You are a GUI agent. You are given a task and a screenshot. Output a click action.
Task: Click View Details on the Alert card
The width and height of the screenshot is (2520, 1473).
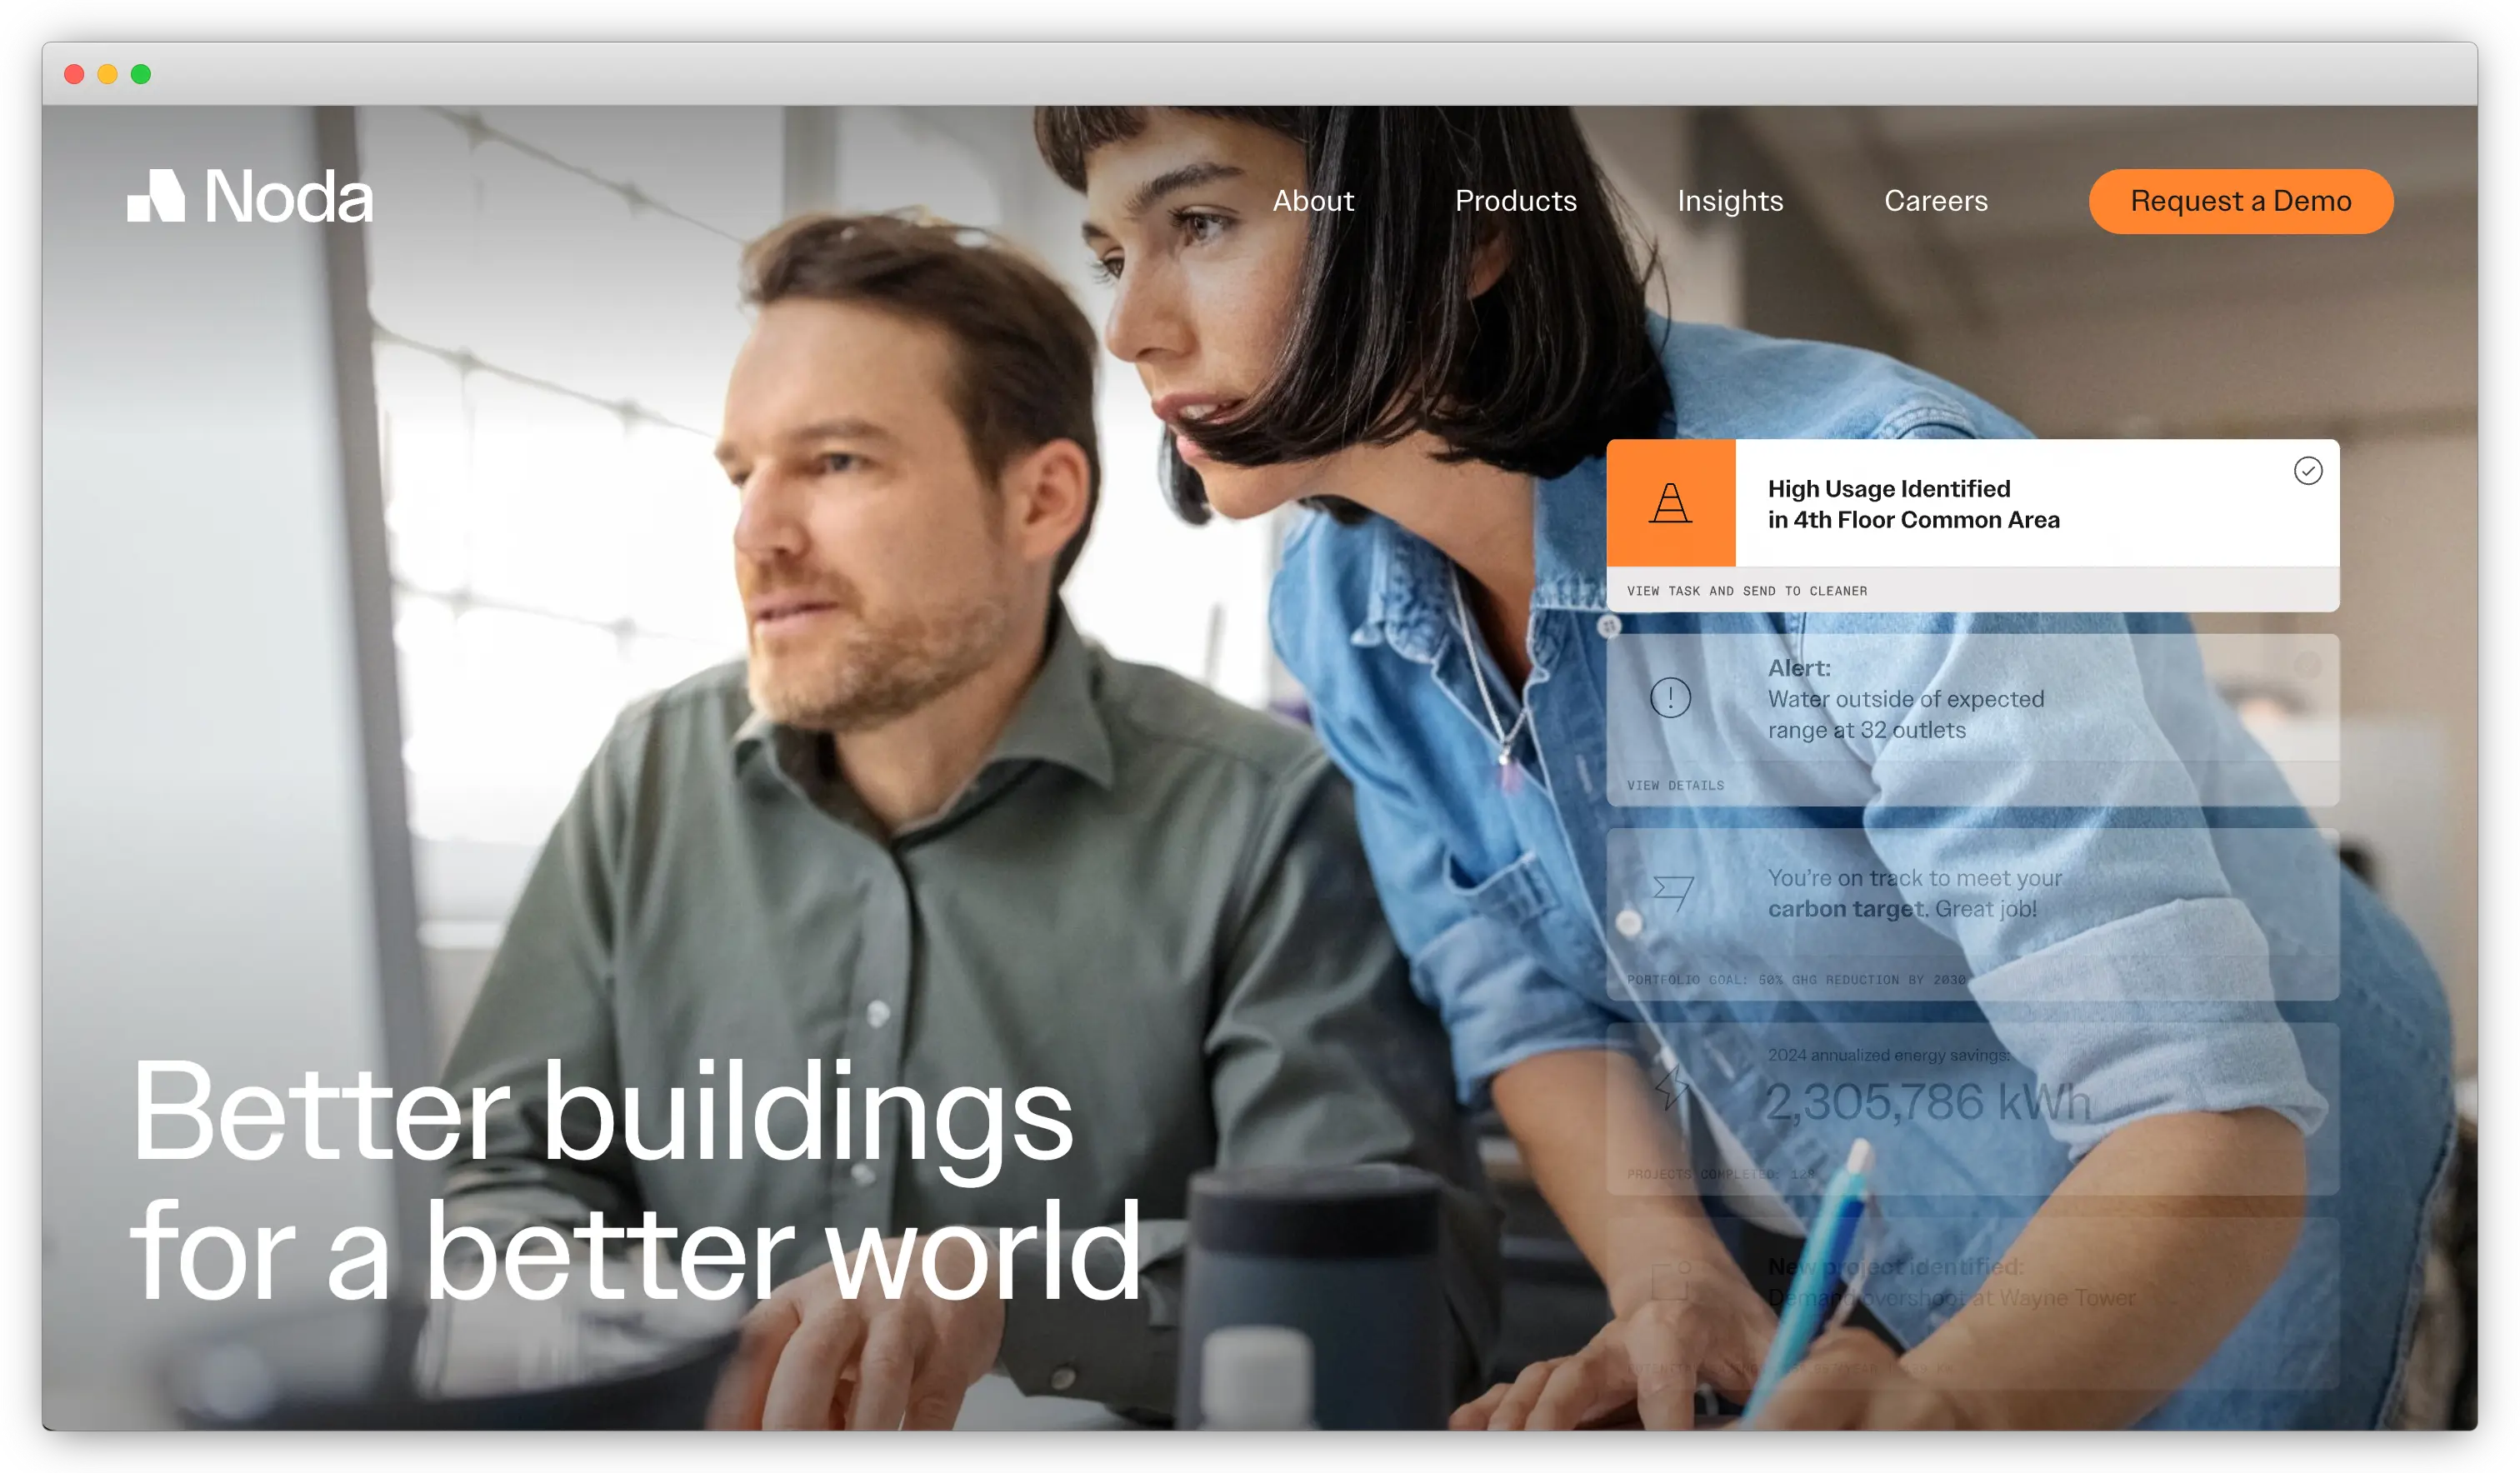[x=1675, y=785]
